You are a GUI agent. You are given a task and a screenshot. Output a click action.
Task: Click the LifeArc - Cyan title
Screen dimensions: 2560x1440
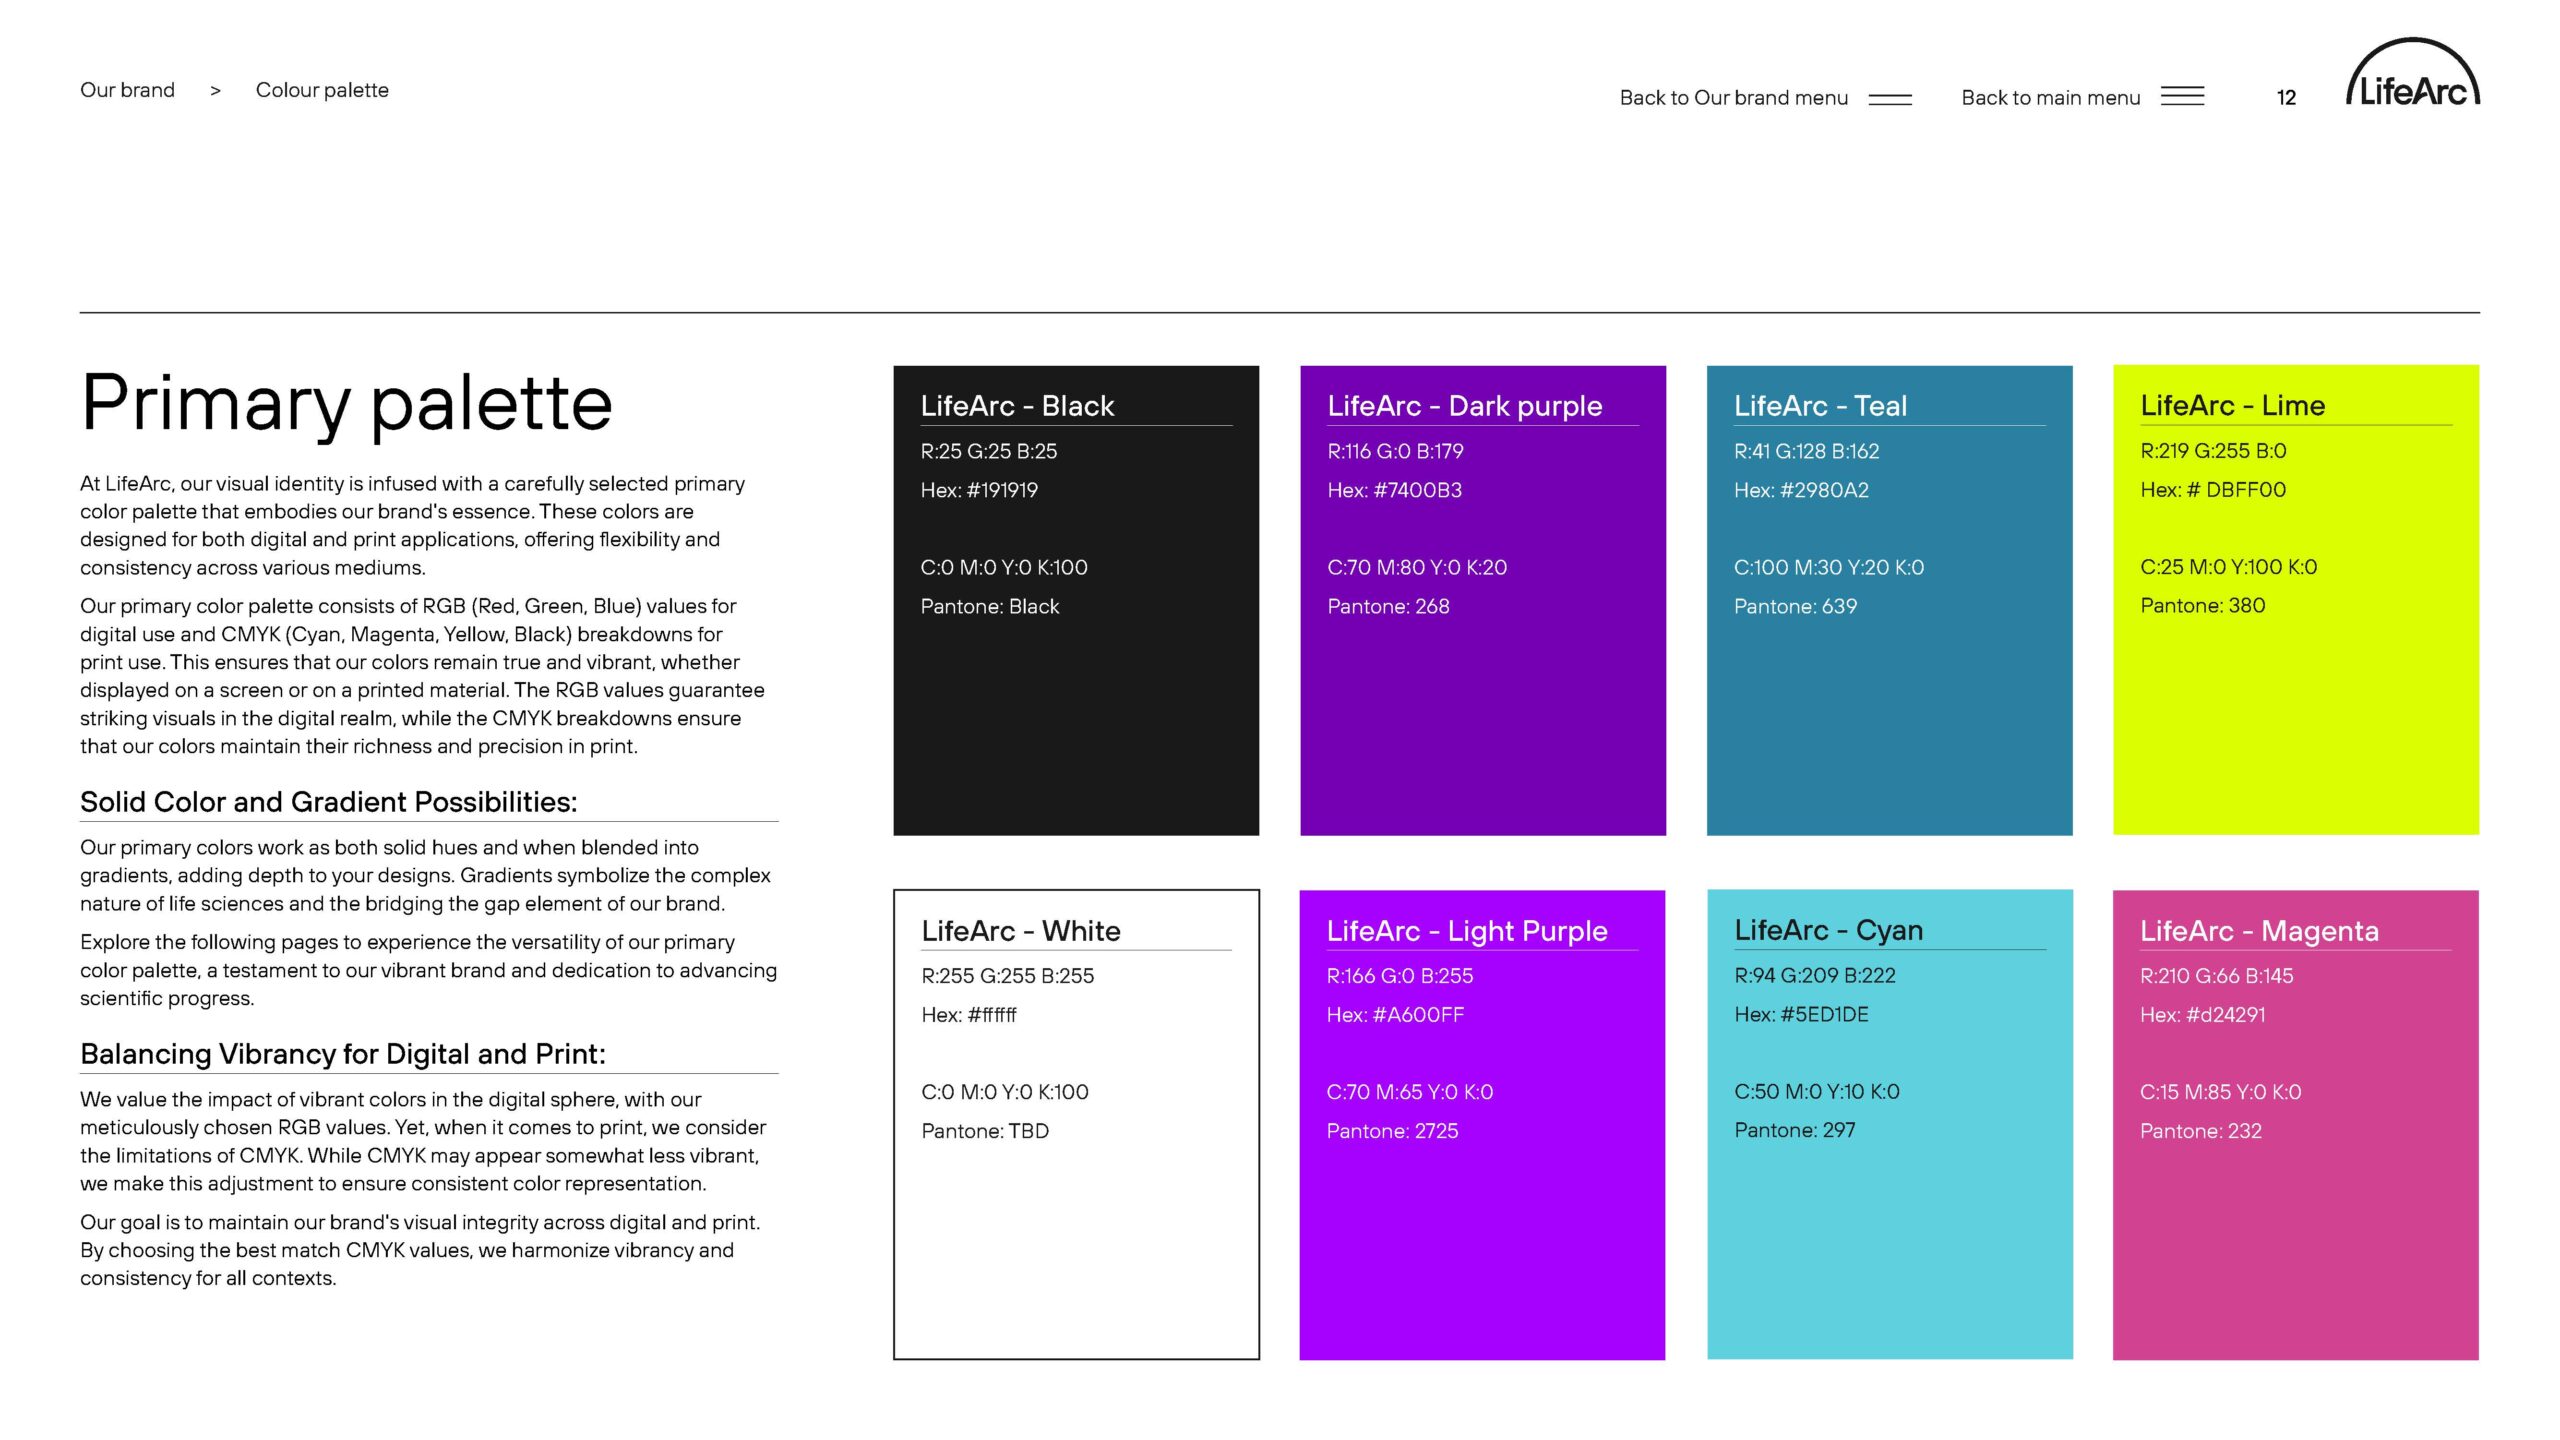point(1829,930)
